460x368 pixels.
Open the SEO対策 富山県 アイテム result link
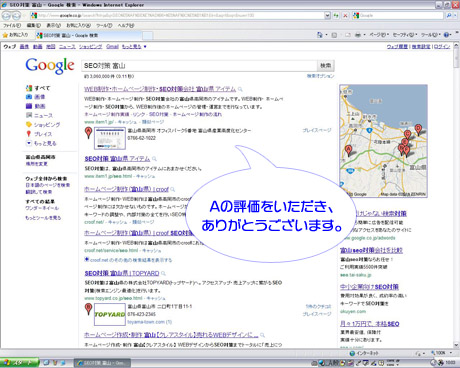point(117,159)
